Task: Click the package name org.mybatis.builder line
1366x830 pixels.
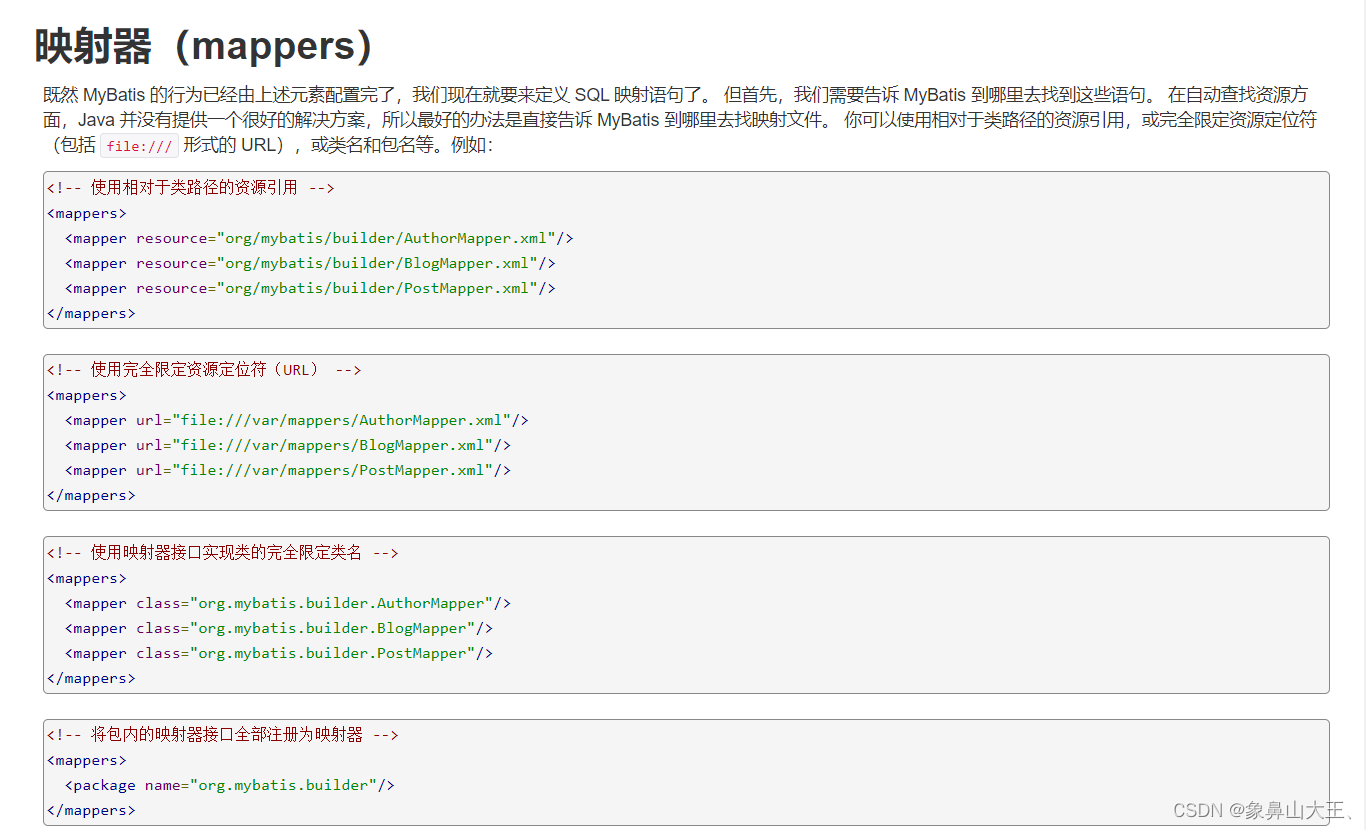Action: coord(230,785)
